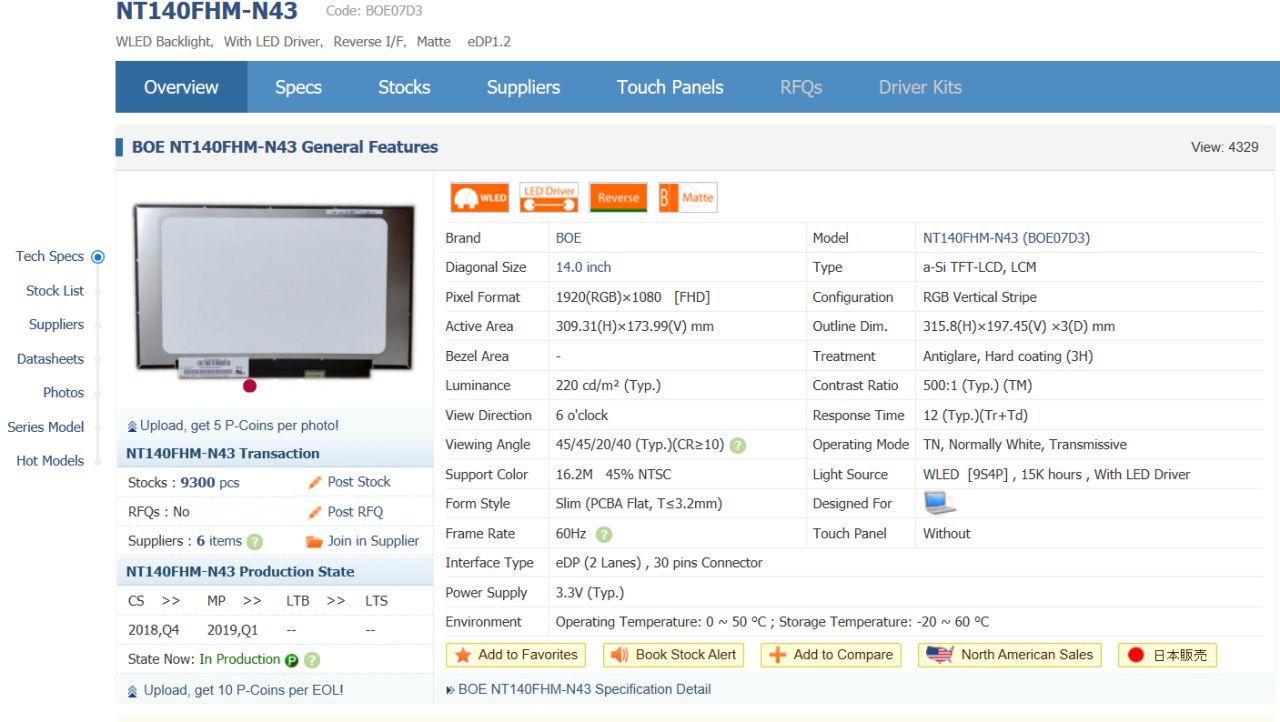Click the laptop icon in Designed For
The width and height of the screenshot is (1280, 722).
coord(939,503)
